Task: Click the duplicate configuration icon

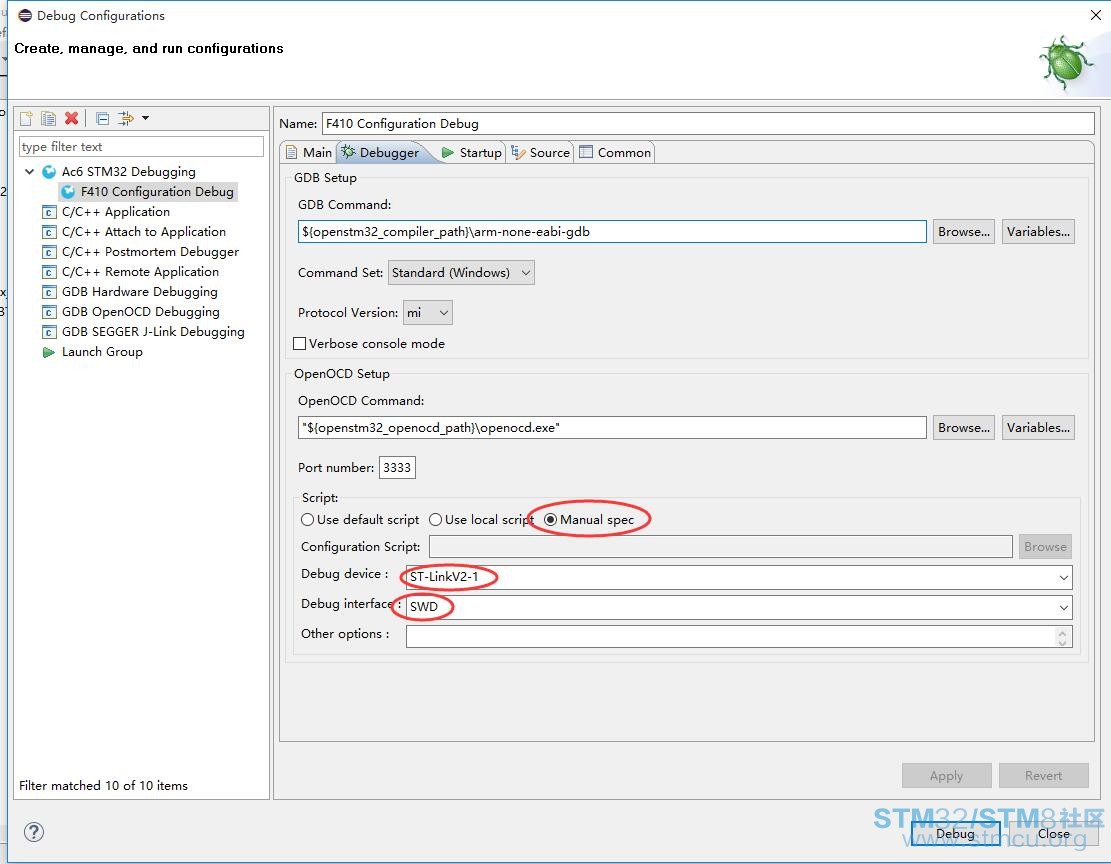Action: coord(48,118)
